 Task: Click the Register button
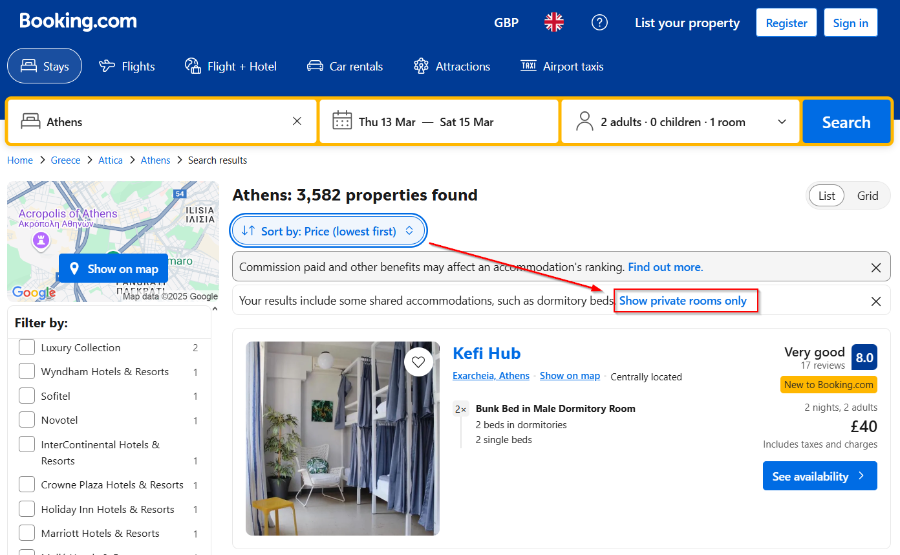click(786, 22)
